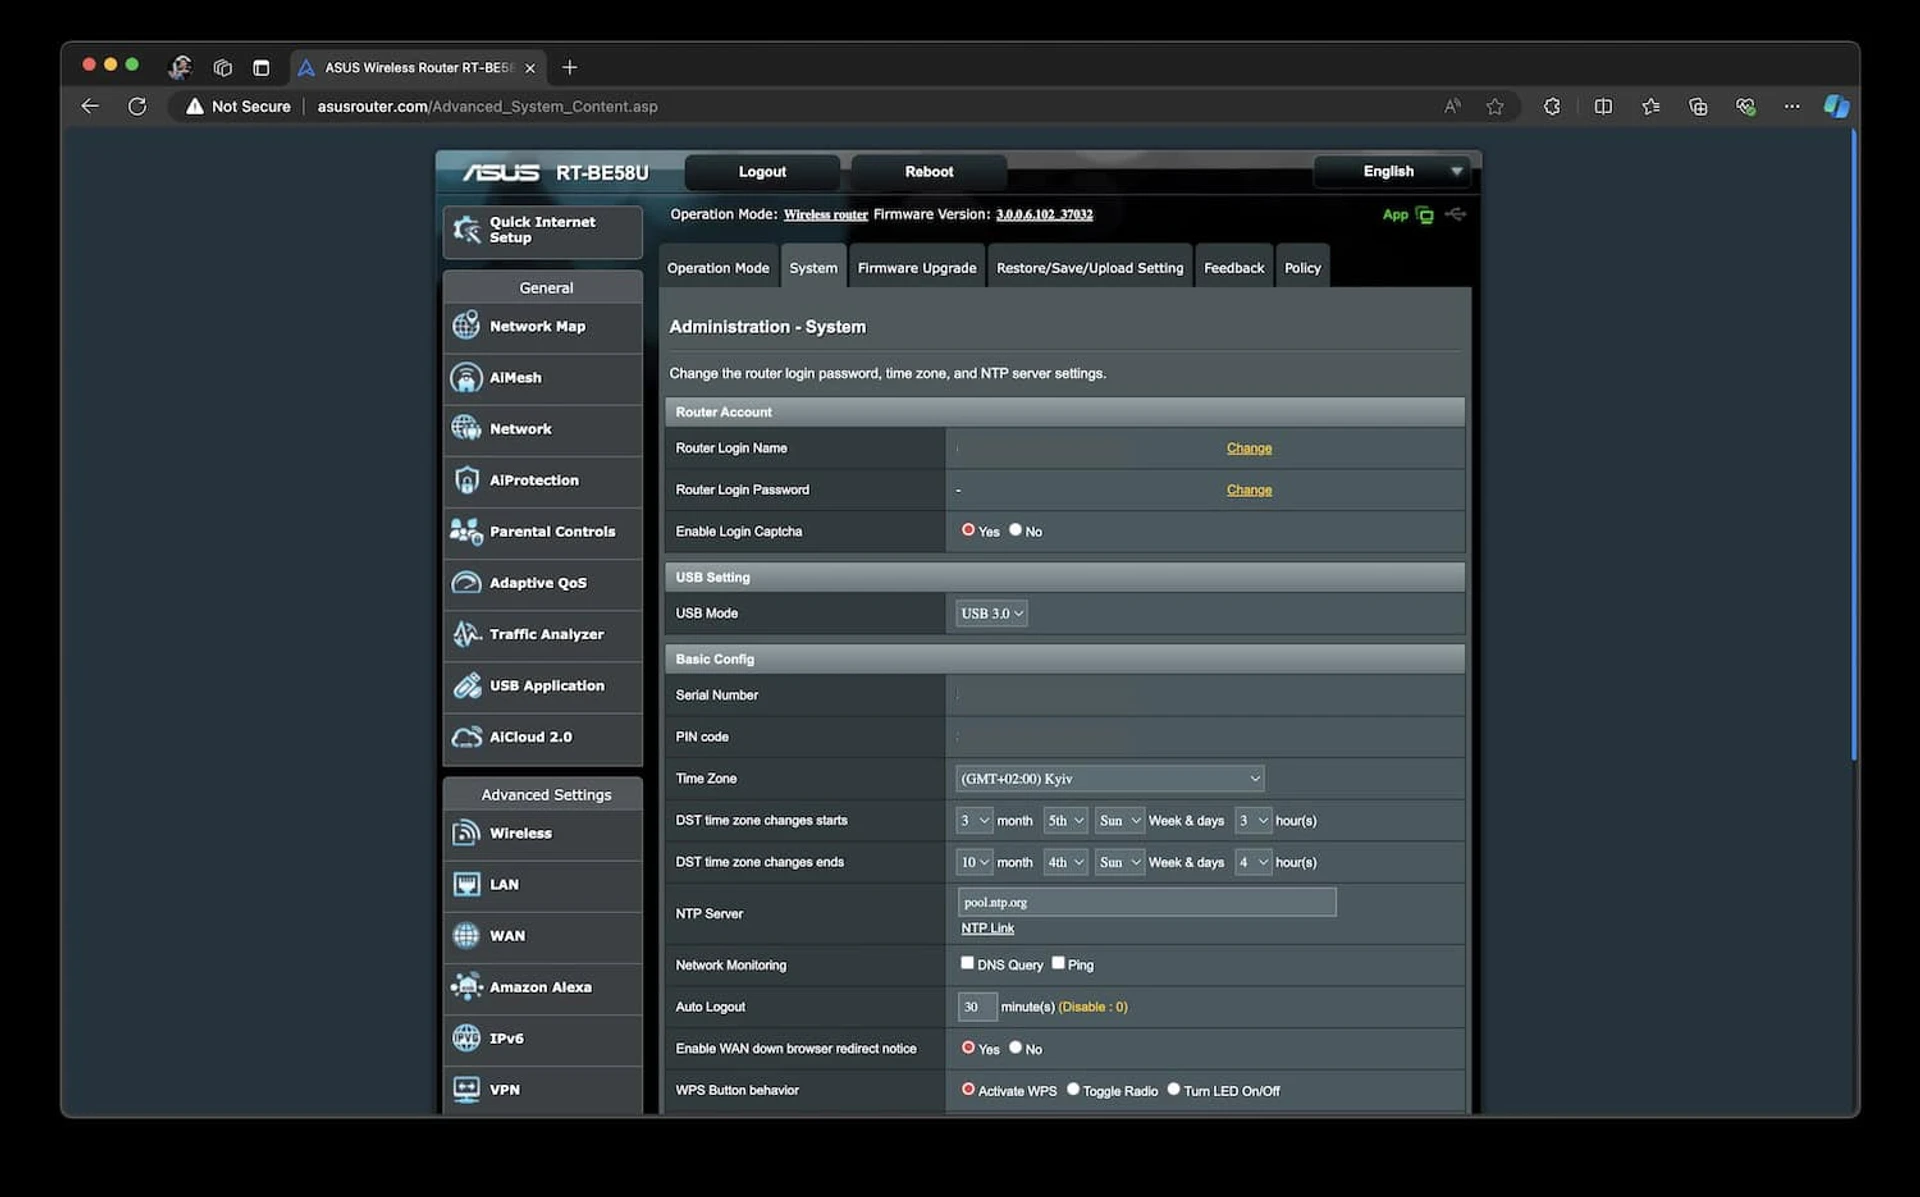Reload the page with refresh icon

click(137, 106)
